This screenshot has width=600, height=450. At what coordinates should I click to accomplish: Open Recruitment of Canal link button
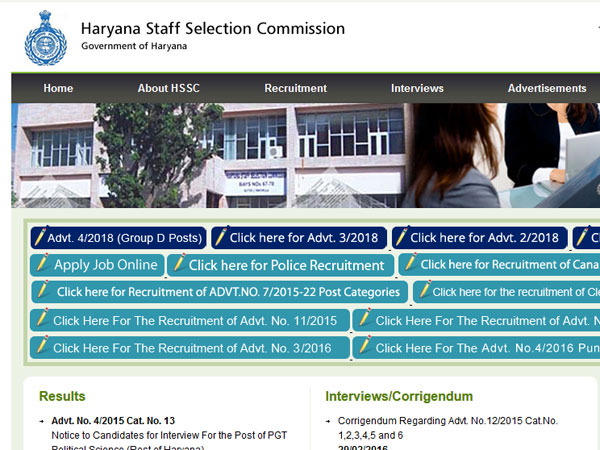(x=499, y=264)
